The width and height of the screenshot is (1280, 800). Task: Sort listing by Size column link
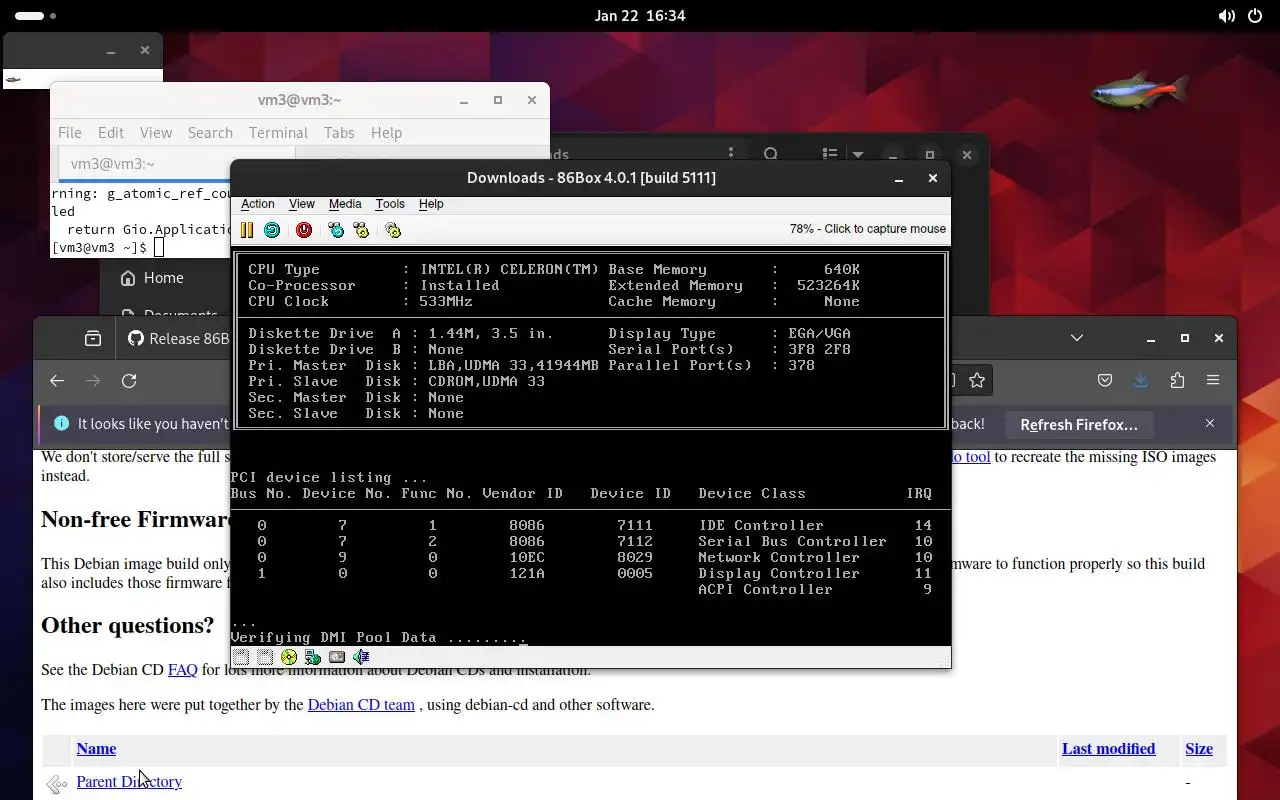(1199, 748)
